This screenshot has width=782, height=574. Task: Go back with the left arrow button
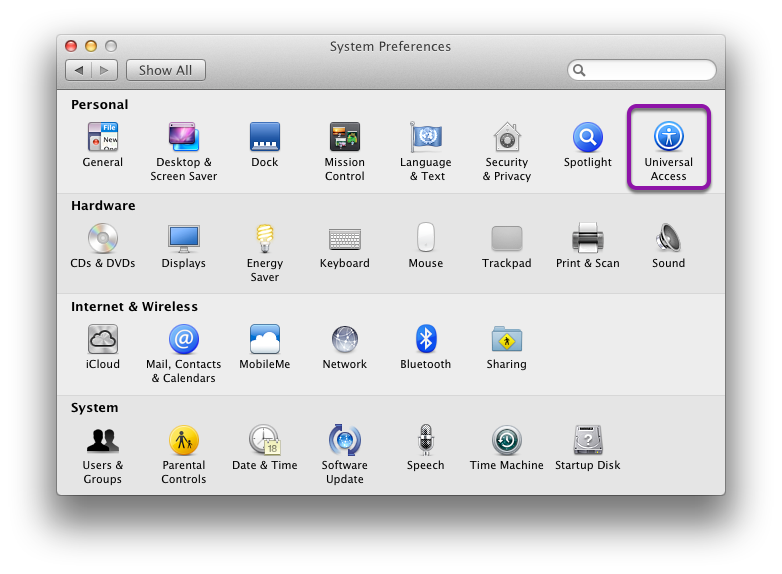point(78,70)
